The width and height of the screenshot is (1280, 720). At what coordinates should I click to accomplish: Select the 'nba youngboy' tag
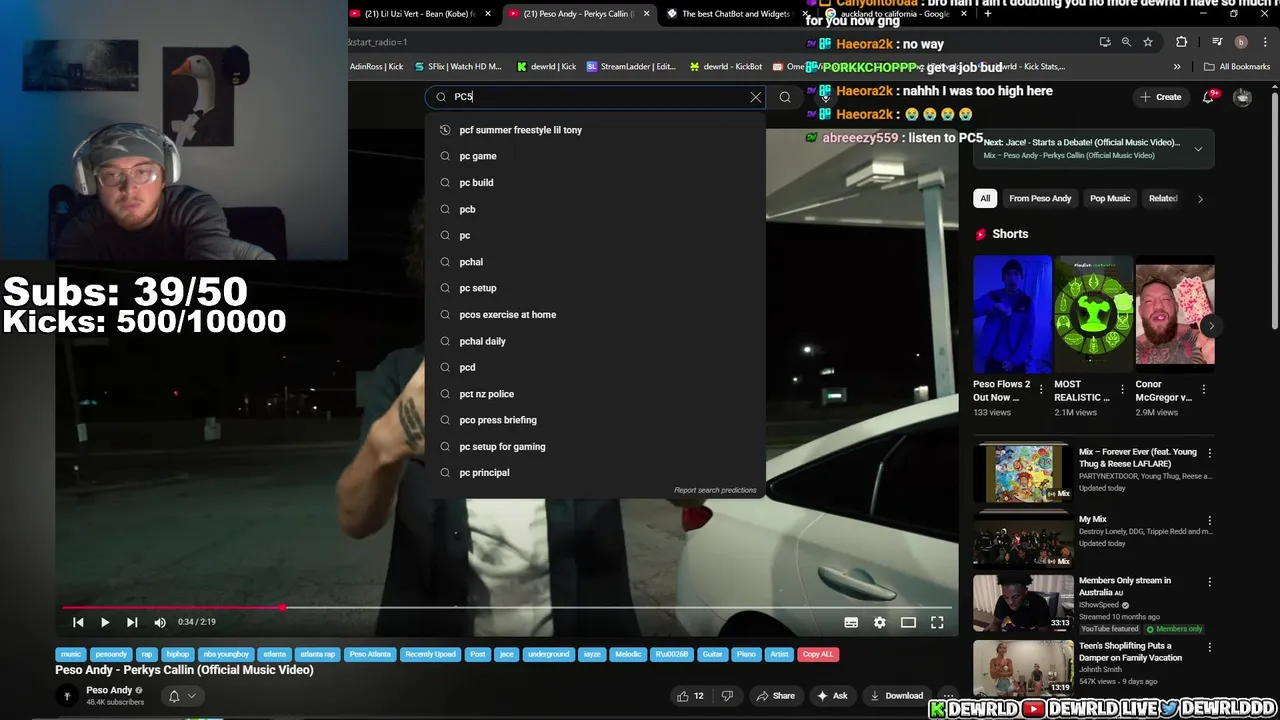click(x=226, y=654)
